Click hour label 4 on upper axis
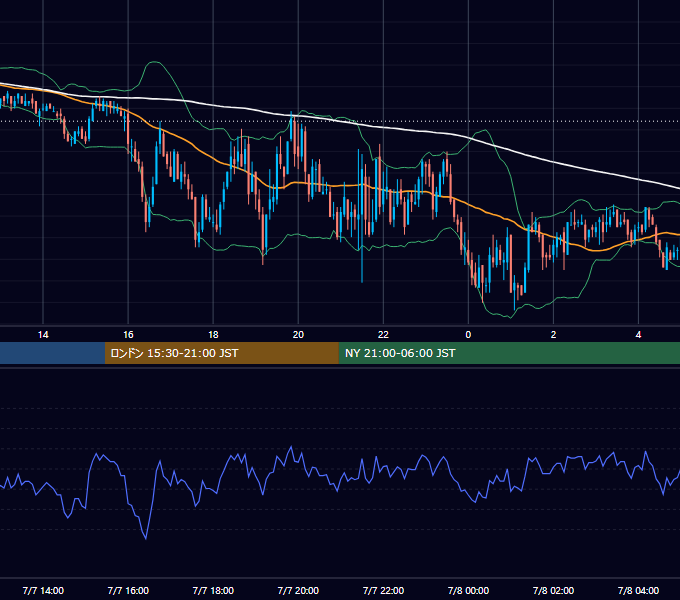Image resolution: width=680 pixels, height=600 pixels. click(638, 335)
